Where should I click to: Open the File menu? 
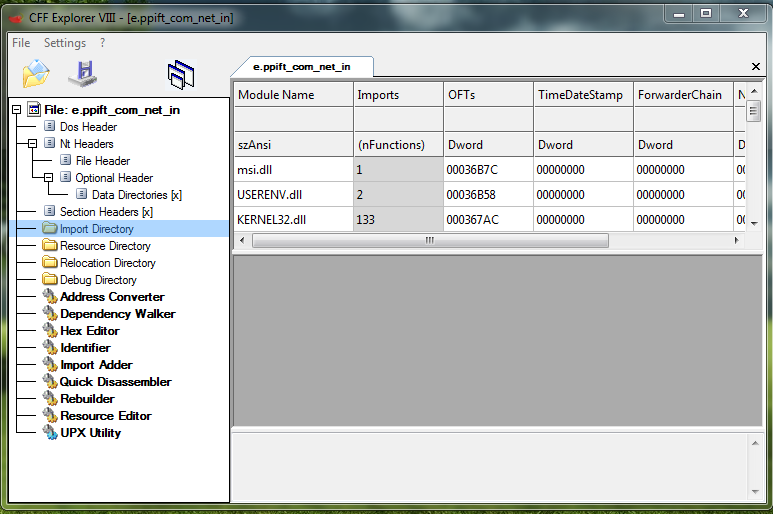[21, 43]
